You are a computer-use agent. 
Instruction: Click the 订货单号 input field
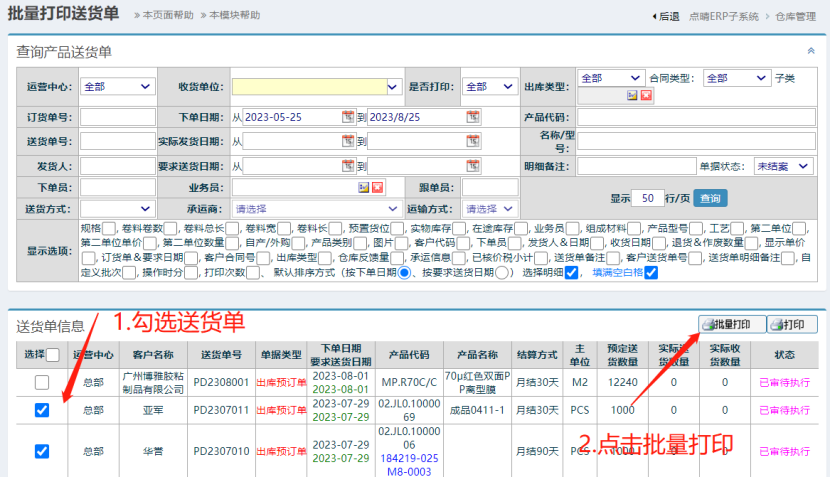click(117, 117)
